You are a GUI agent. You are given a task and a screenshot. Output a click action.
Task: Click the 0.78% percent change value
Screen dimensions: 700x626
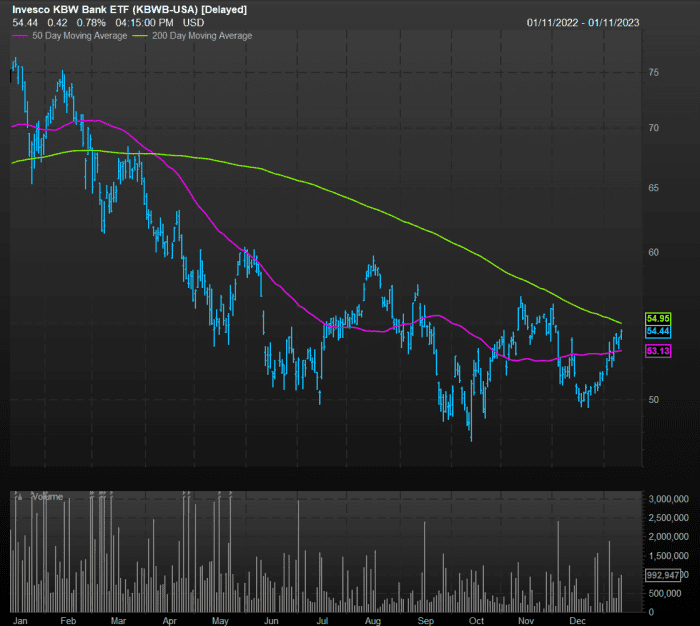coord(92,22)
